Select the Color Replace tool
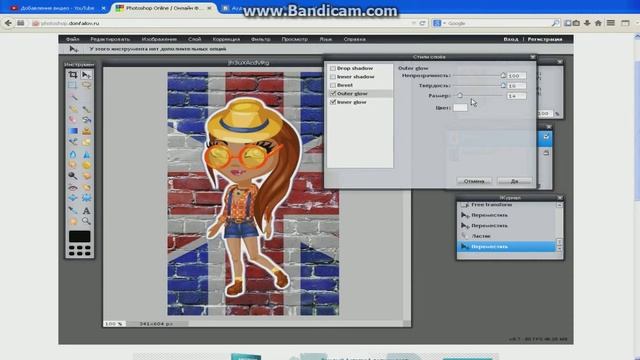Image resolution: width=640 pixels, height=360 pixels. 73,142
